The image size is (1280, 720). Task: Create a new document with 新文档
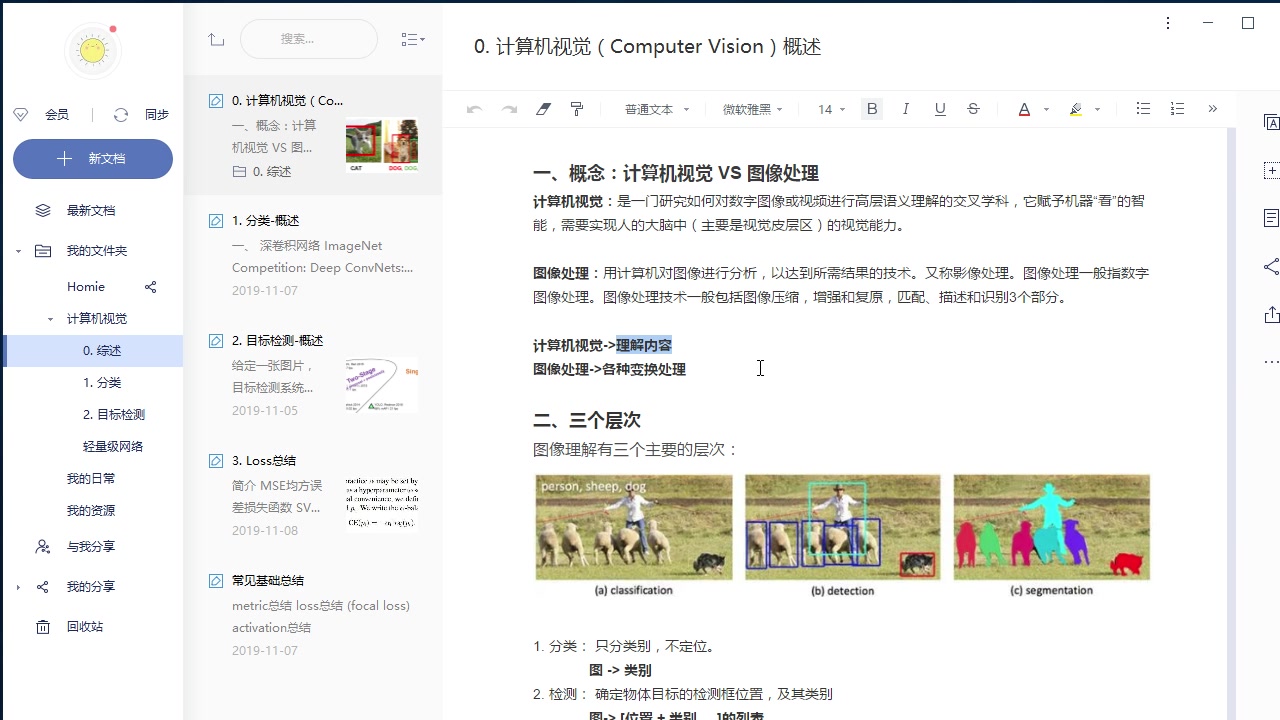coord(93,159)
